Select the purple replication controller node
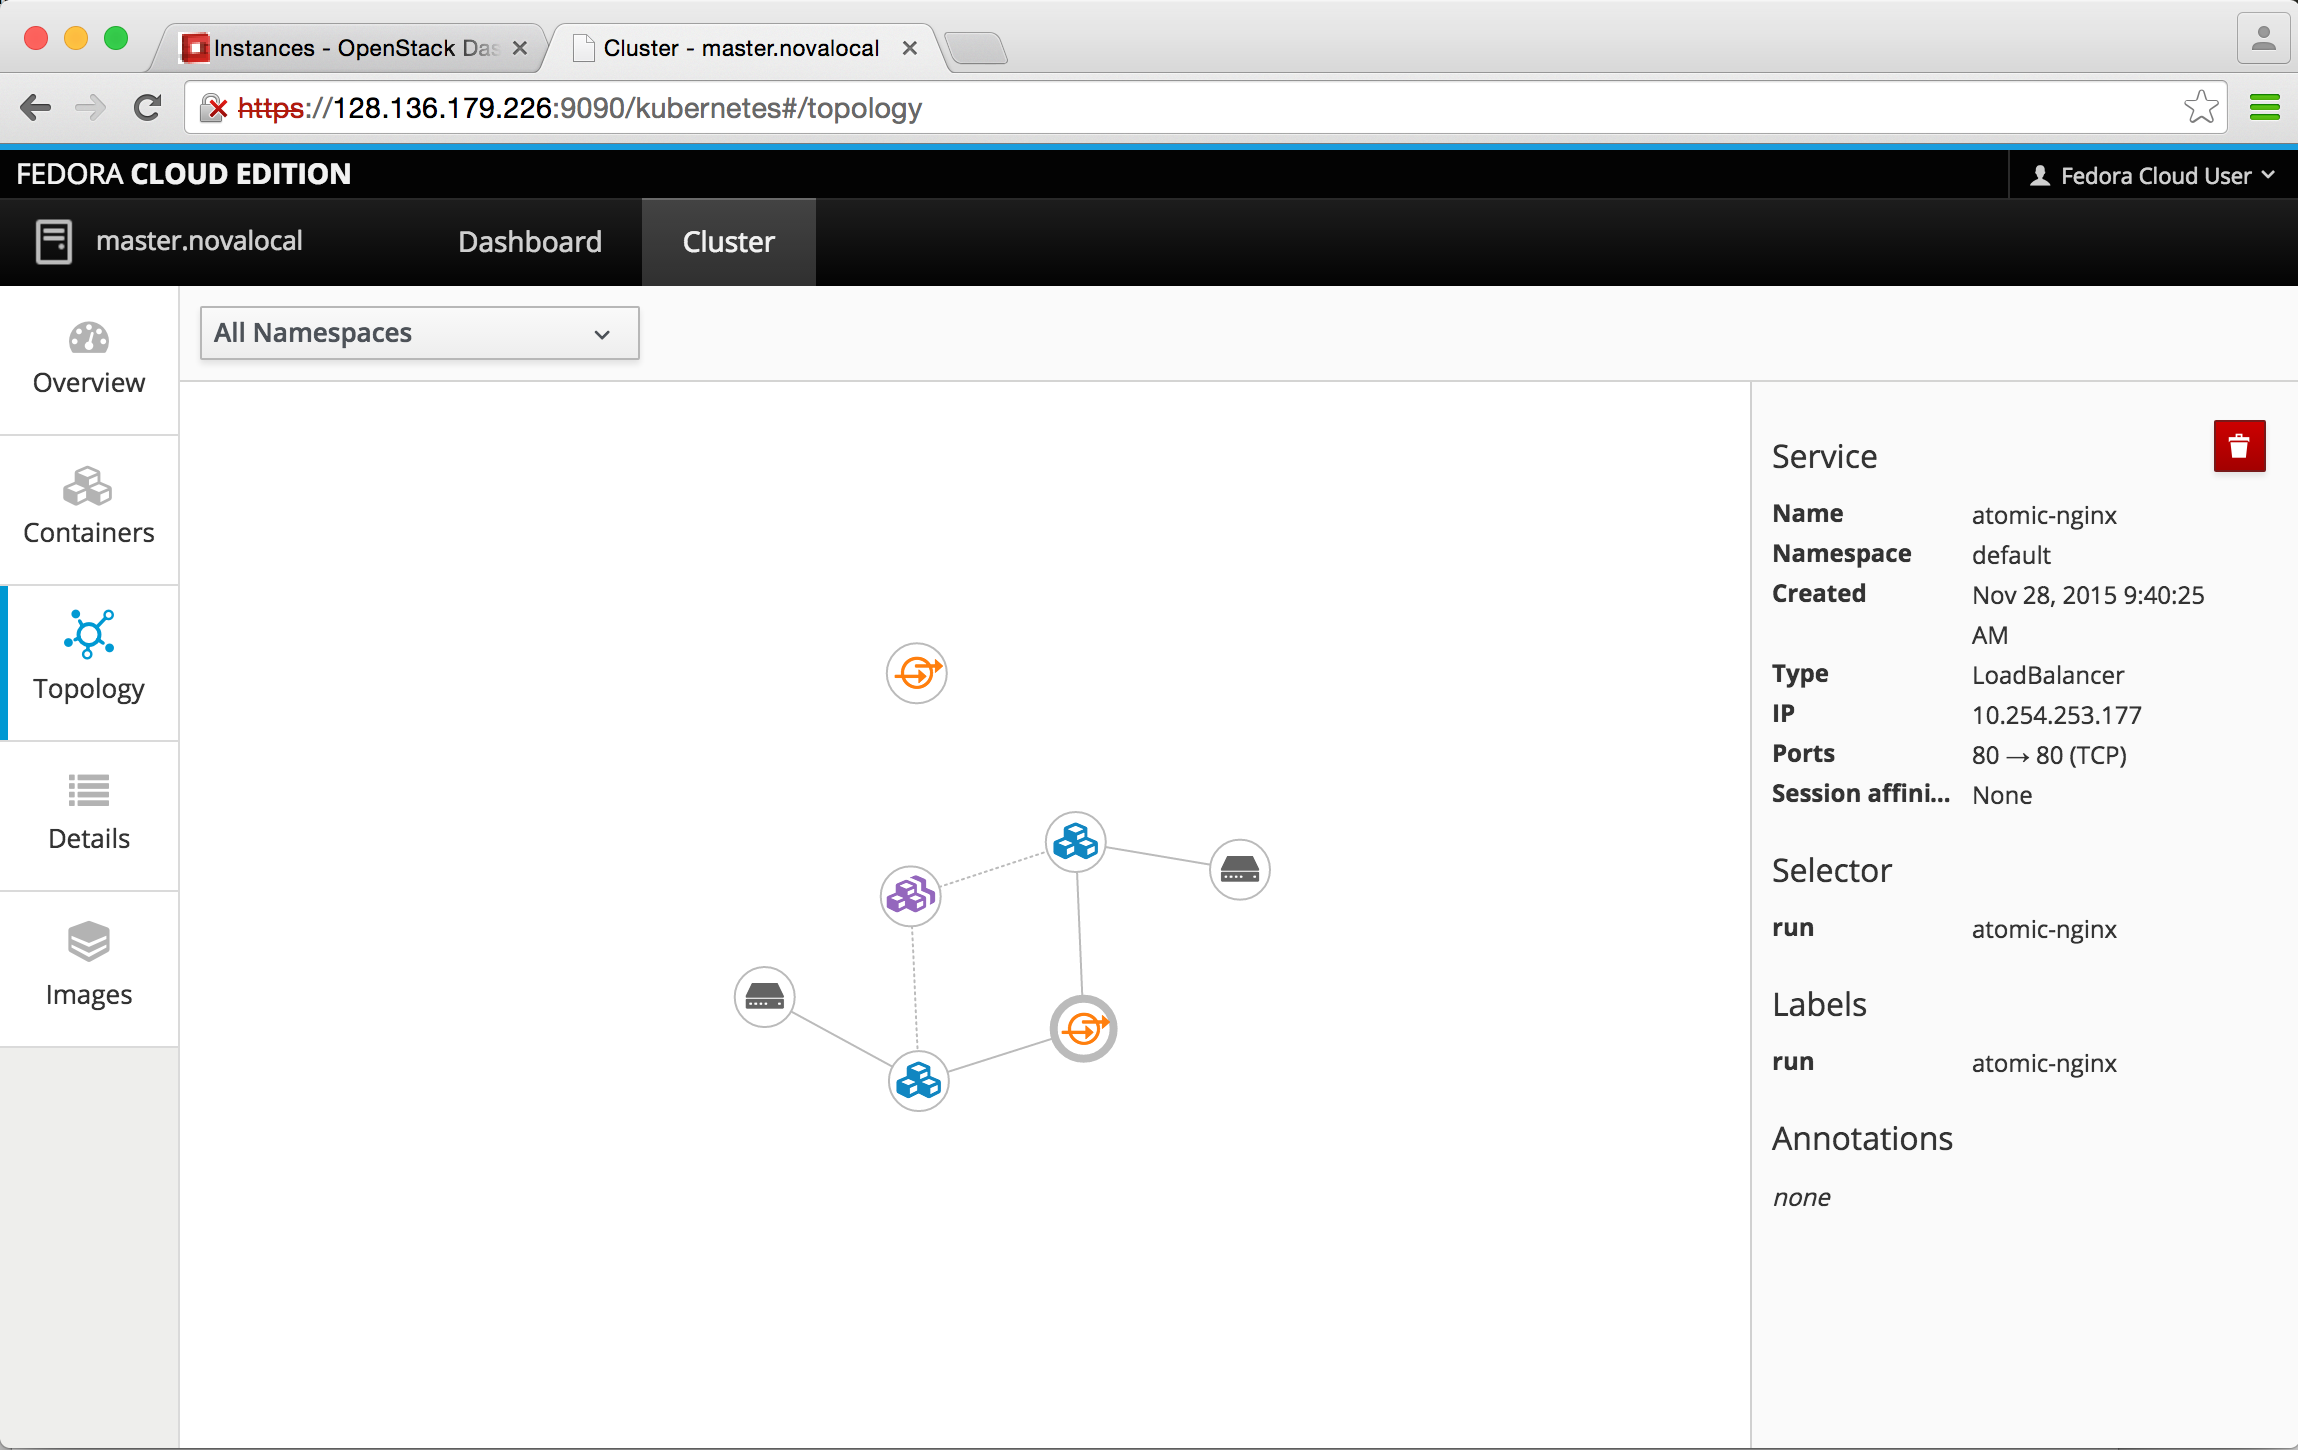 click(x=910, y=895)
